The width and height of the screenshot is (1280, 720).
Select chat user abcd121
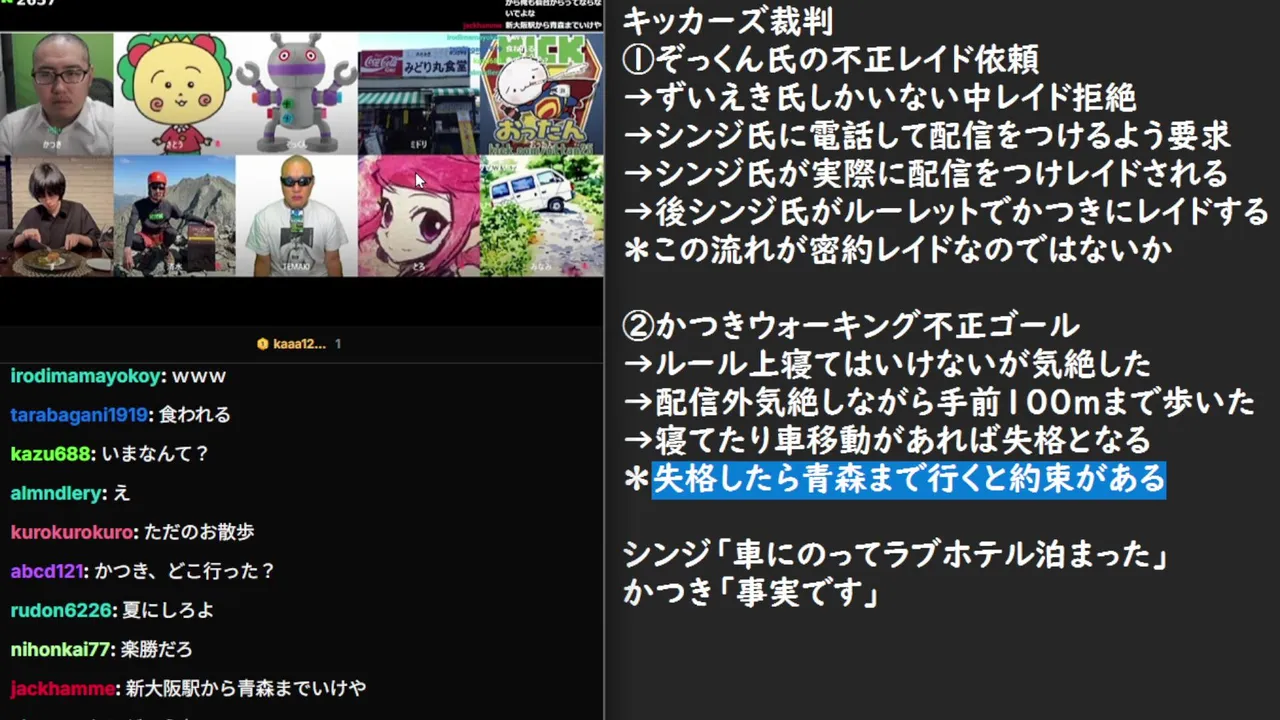[x=47, y=571]
